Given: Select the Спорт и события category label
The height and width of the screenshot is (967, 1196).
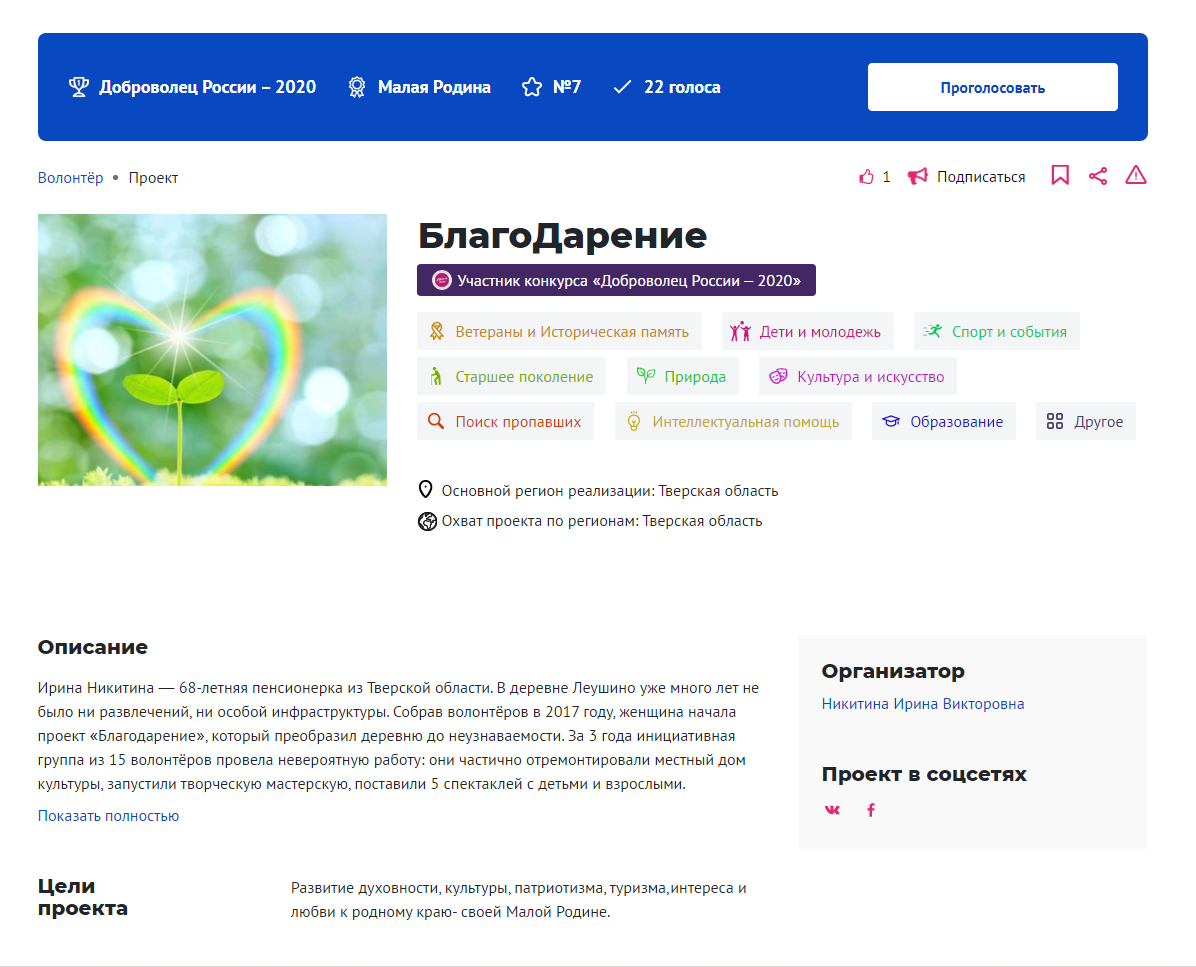Looking at the screenshot, I should click(x=1009, y=332).
